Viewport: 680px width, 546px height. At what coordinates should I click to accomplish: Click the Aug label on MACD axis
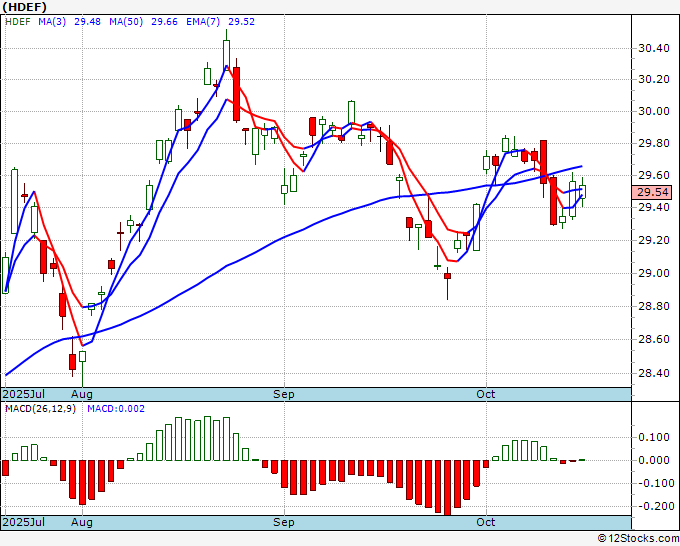pyautogui.click(x=82, y=522)
